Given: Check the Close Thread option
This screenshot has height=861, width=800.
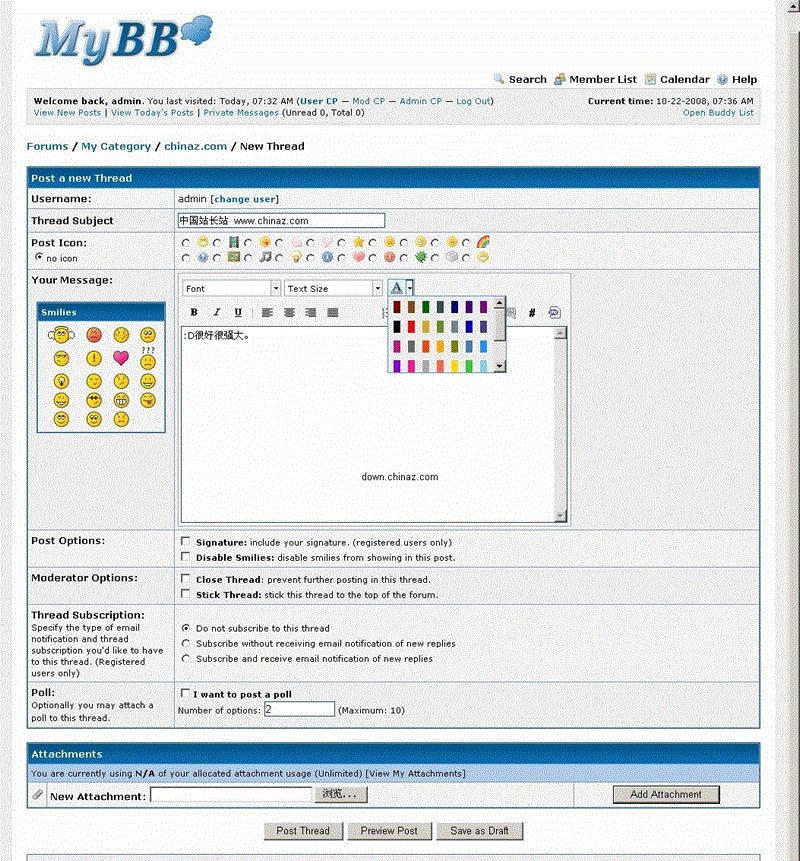Looking at the screenshot, I should (185, 579).
